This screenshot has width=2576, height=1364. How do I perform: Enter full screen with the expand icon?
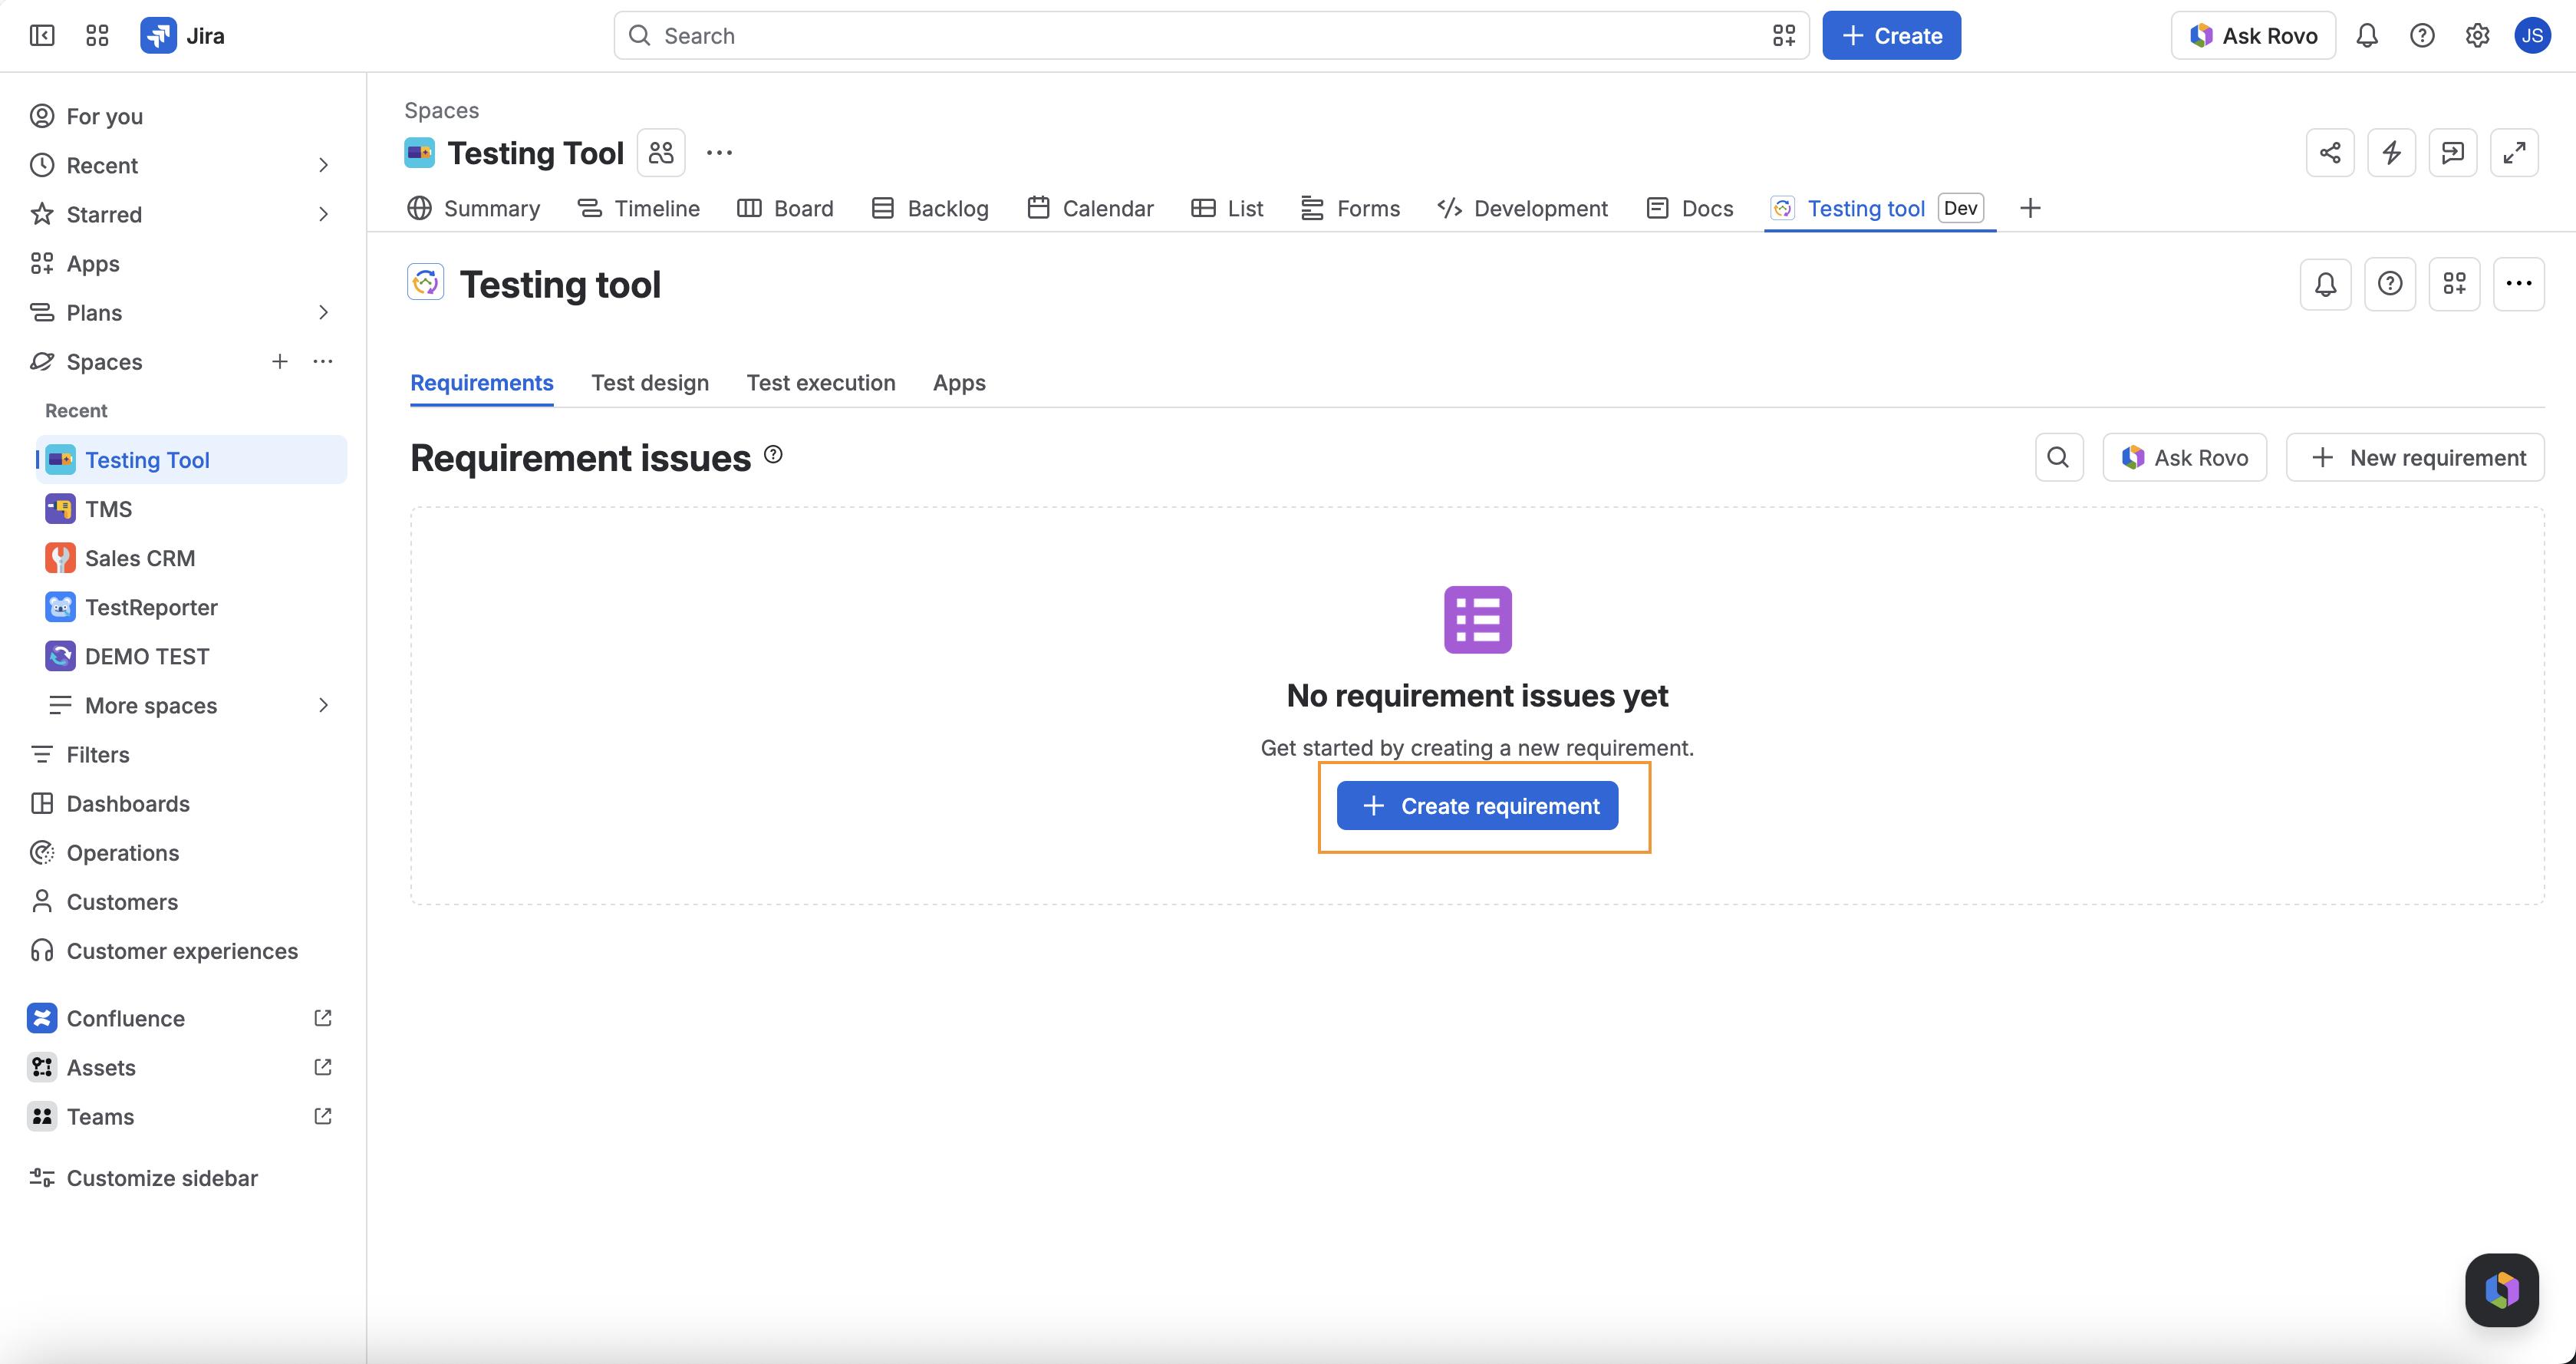pyautogui.click(x=2514, y=153)
